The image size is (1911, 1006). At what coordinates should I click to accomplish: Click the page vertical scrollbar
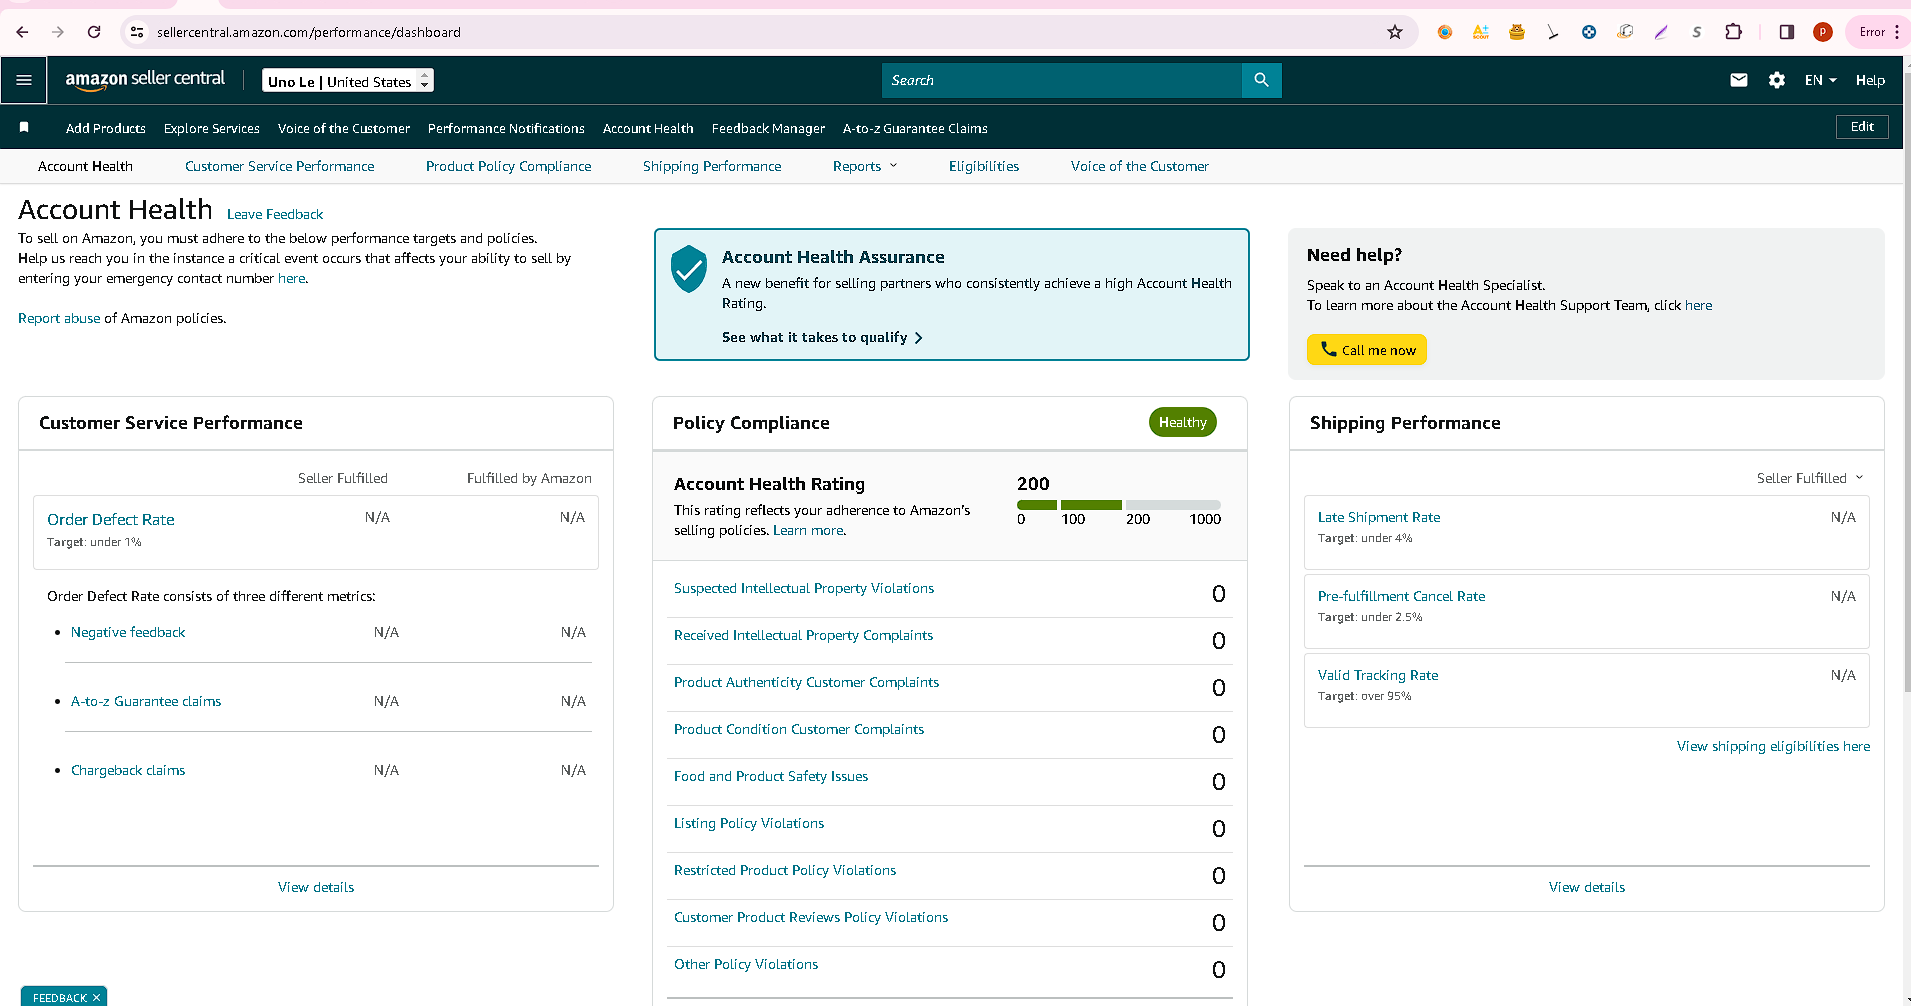click(1906, 380)
